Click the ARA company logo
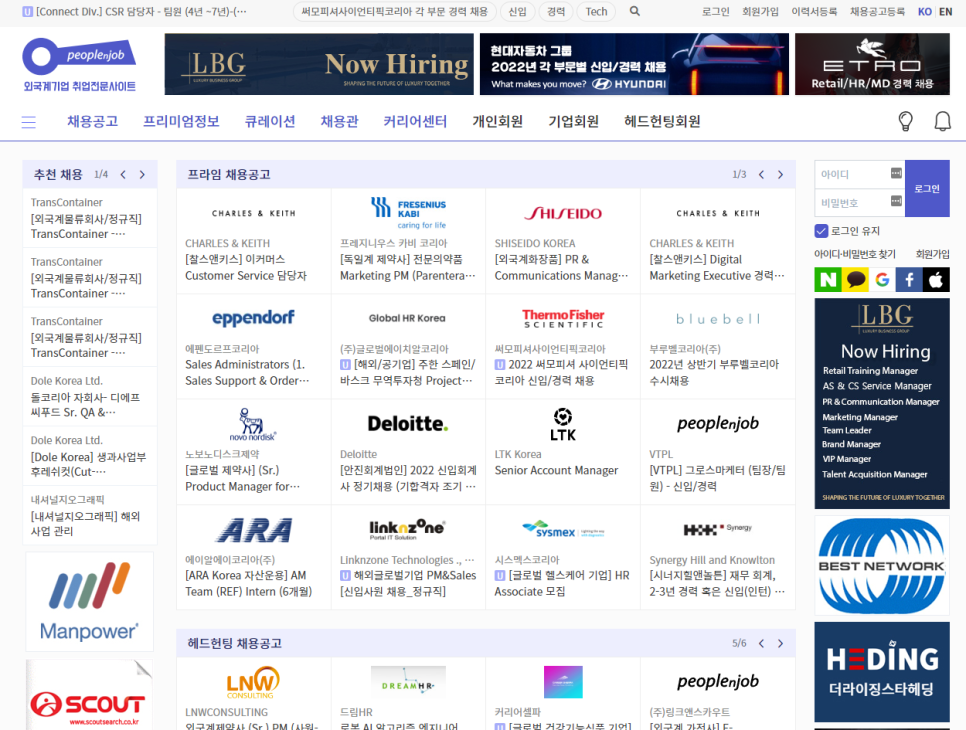This screenshot has width=966, height=730. pyautogui.click(x=253, y=530)
